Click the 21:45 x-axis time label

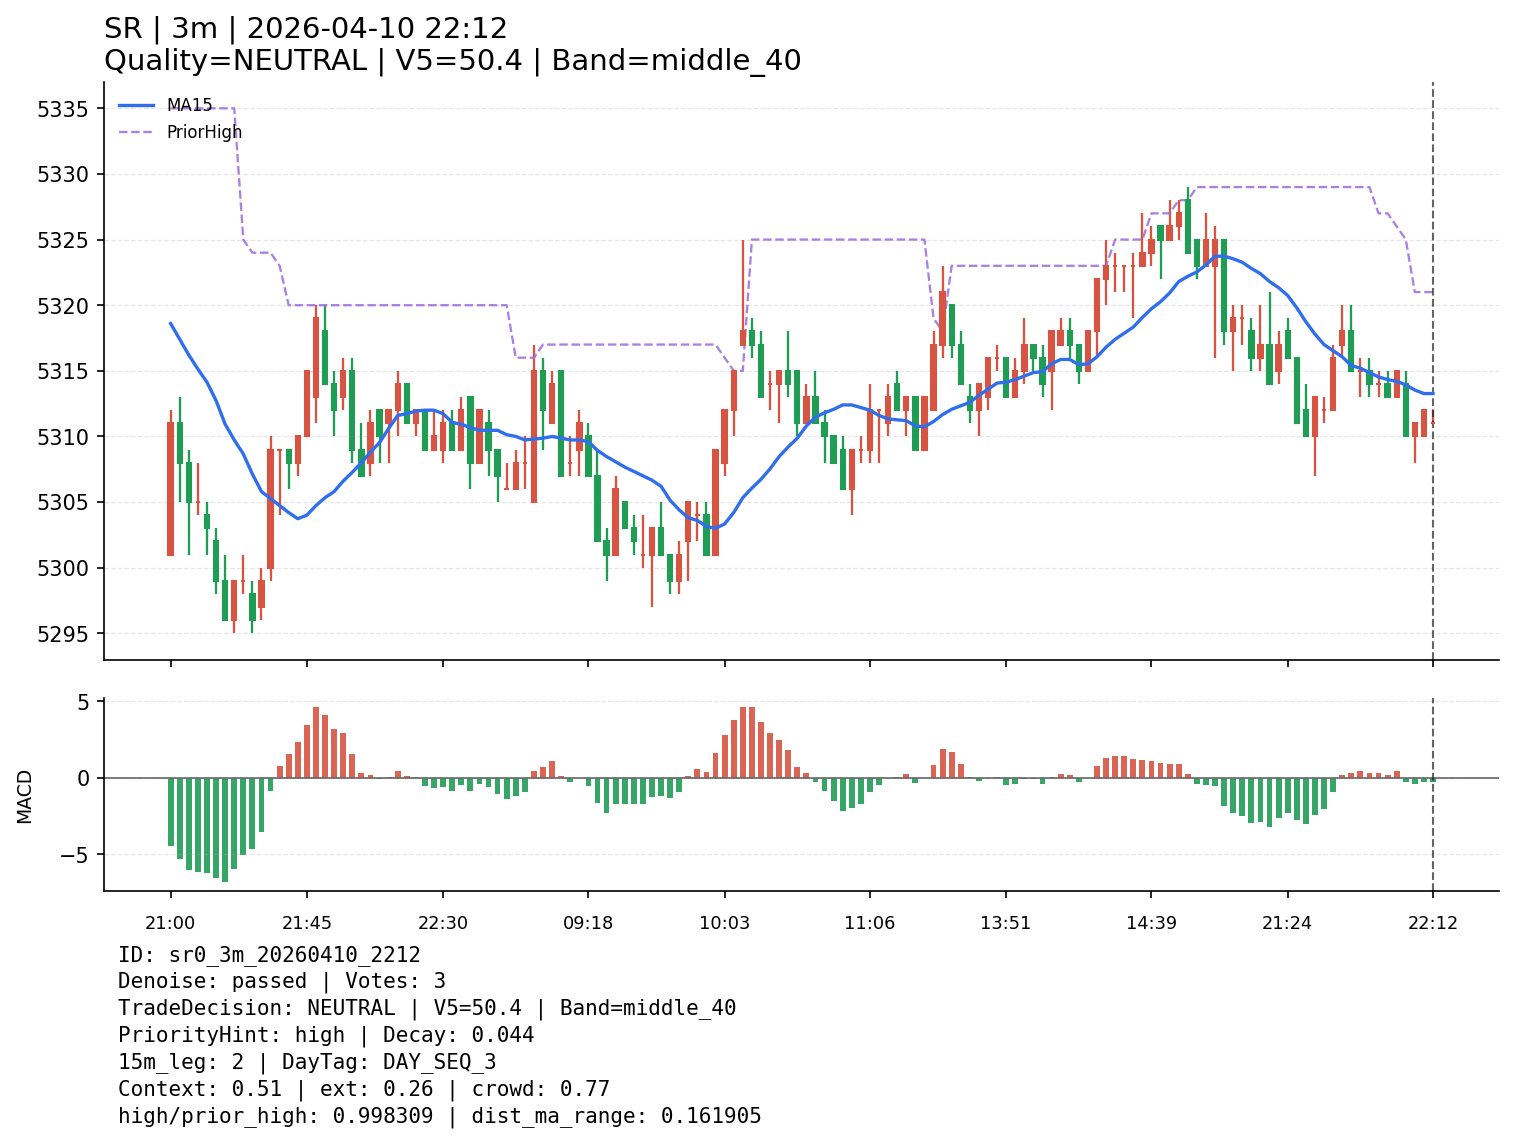point(307,923)
